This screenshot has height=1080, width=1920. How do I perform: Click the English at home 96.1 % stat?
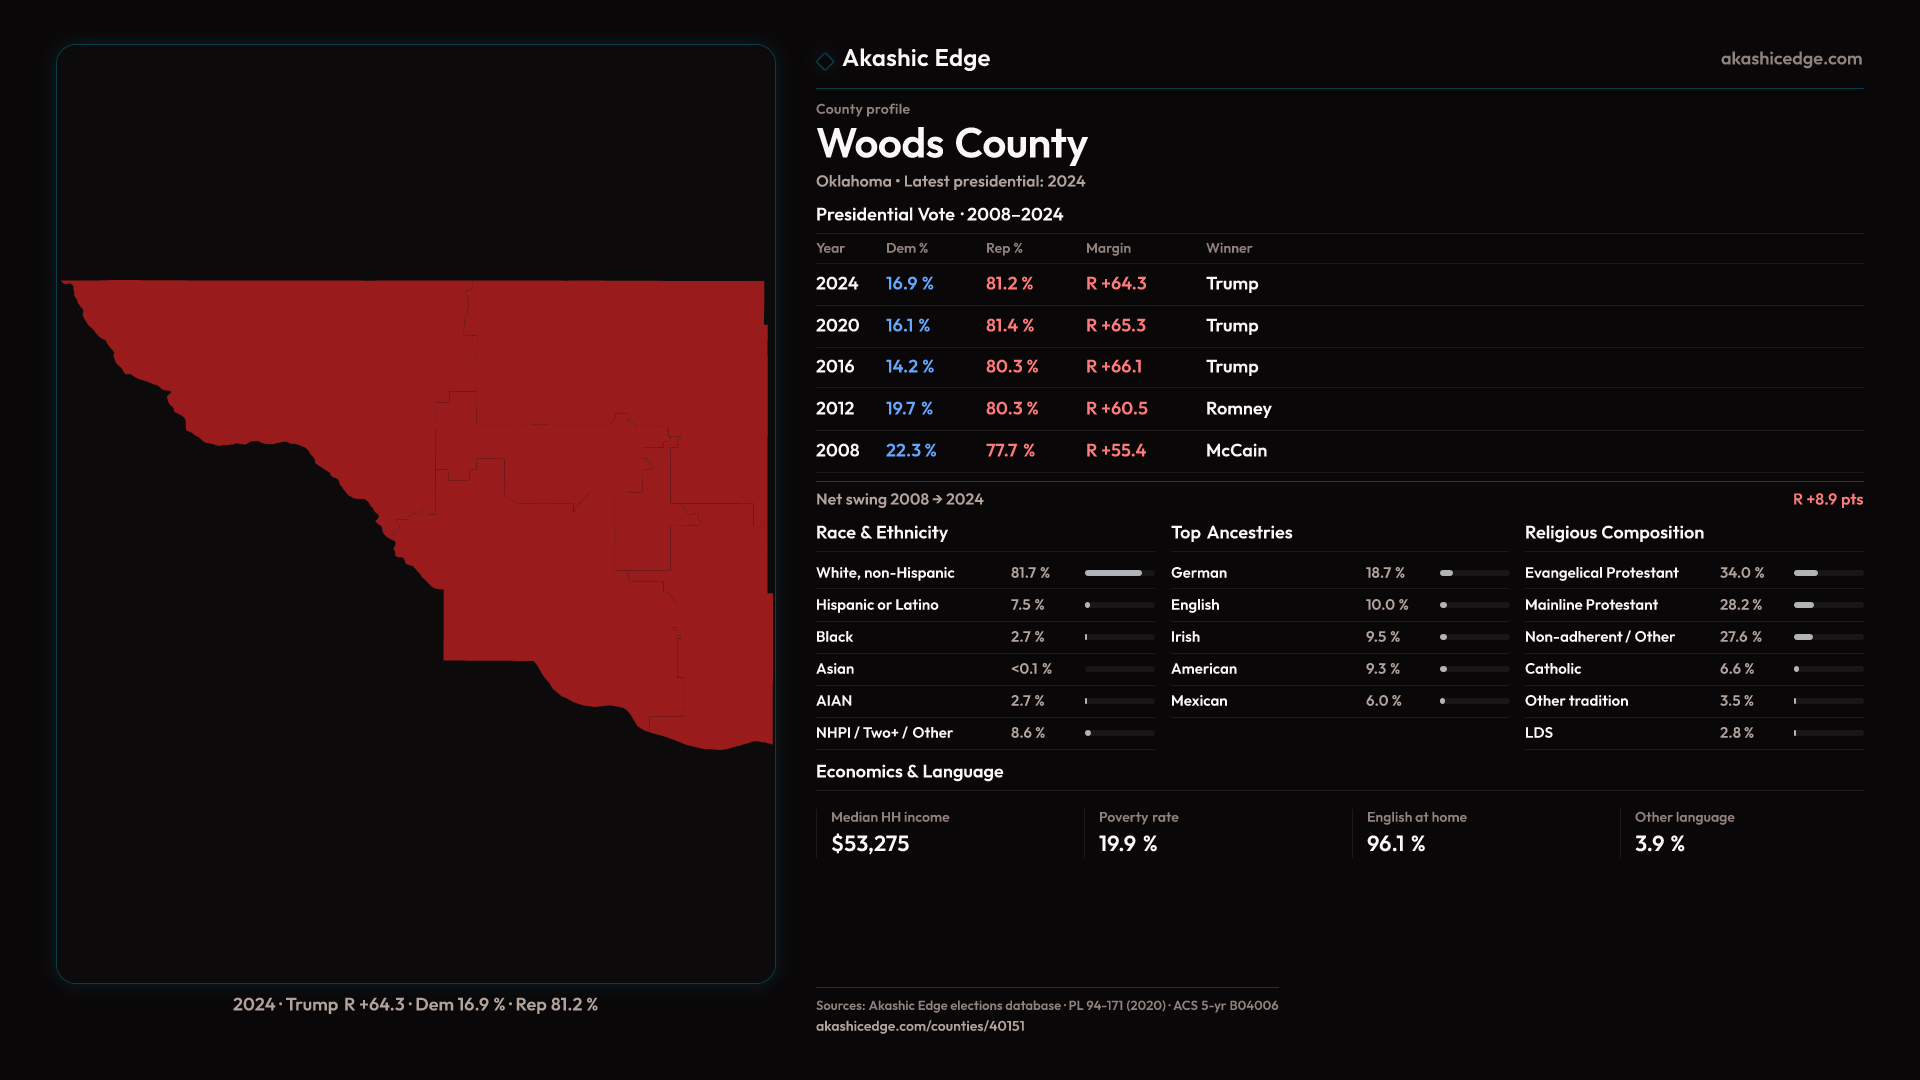pyautogui.click(x=1395, y=844)
